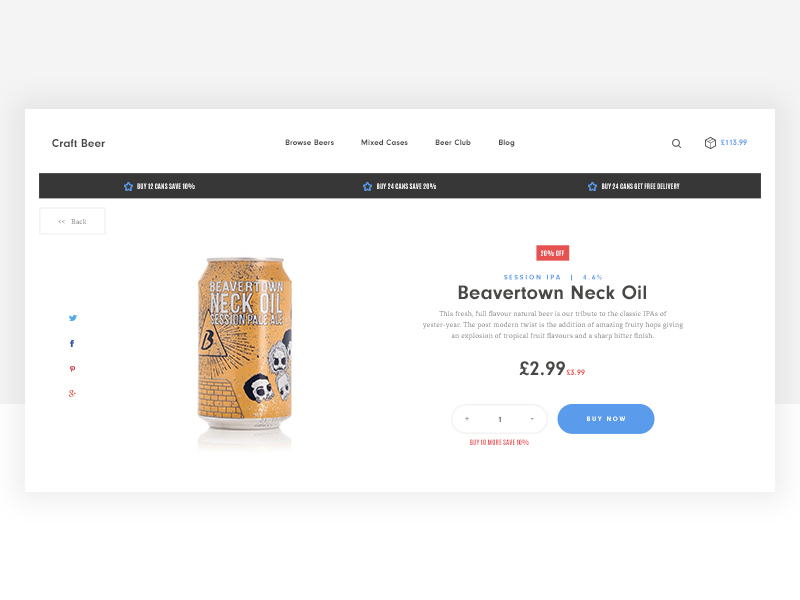
Task: Click star icon beside free delivery offer
Action: click(x=592, y=186)
